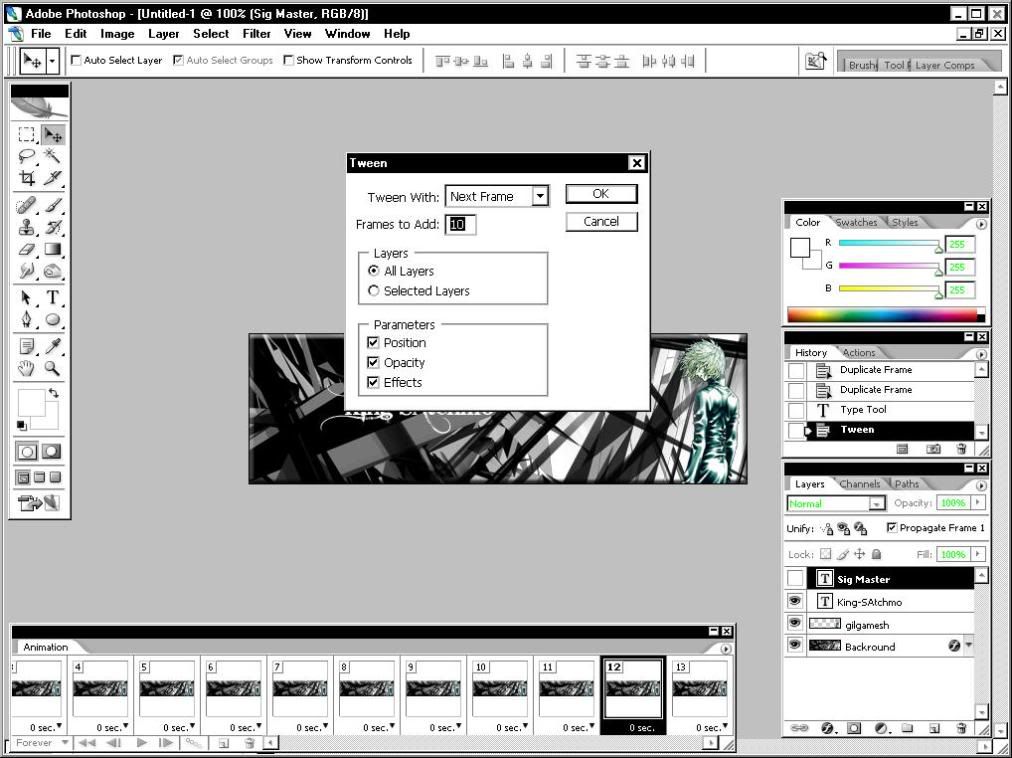Open the layer Opacity slider arrow
The width and height of the screenshot is (1012, 758).
[979, 502]
